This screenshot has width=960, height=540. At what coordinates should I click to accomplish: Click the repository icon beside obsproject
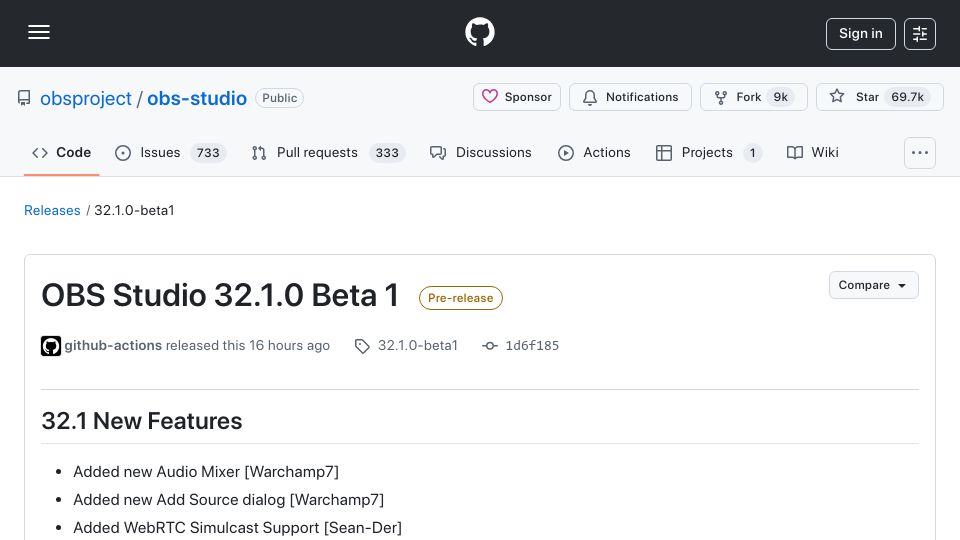point(24,98)
